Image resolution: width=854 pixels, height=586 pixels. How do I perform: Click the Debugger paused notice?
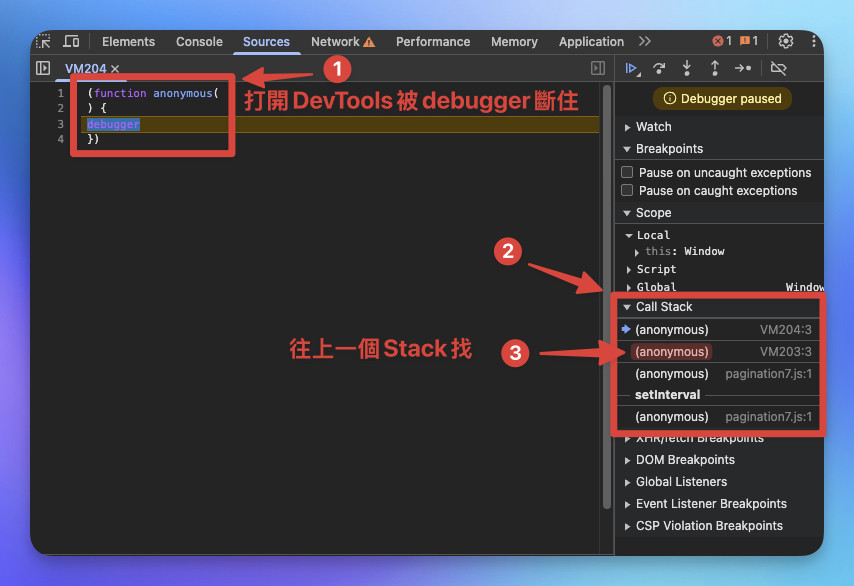point(722,99)
